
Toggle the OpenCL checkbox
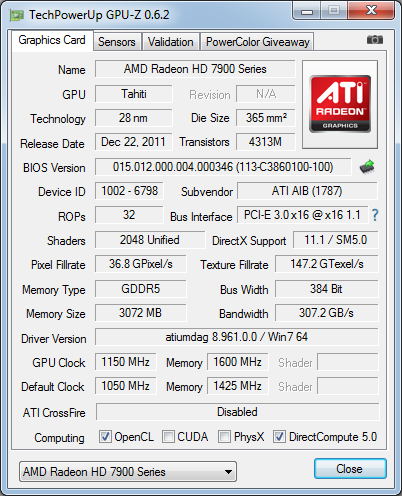[x=105, y=436]
